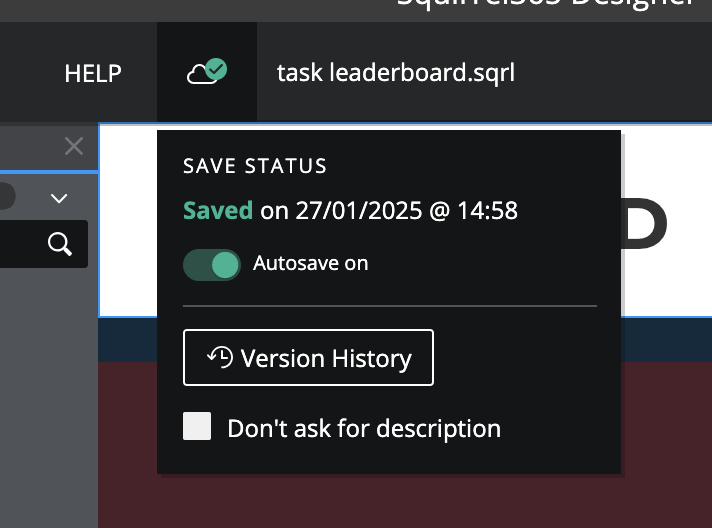Click the Autosave on label
712x528 pixels.
(311, 263)
